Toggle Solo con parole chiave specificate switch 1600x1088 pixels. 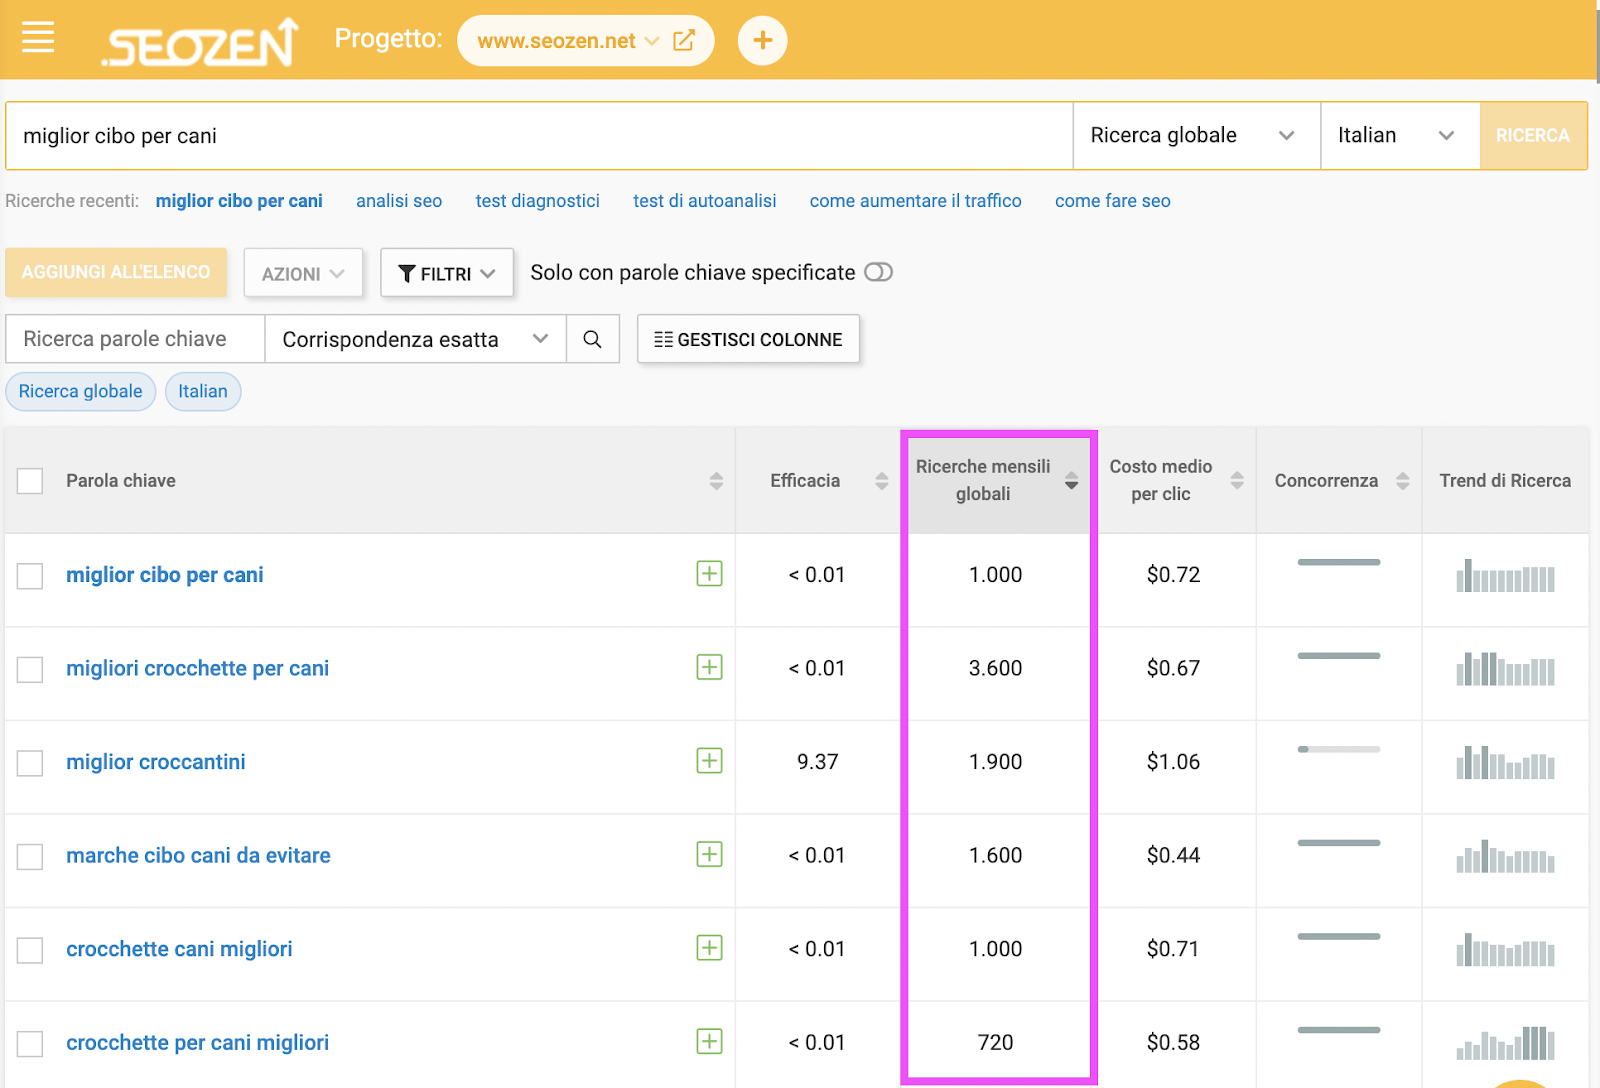pos(878,272)
